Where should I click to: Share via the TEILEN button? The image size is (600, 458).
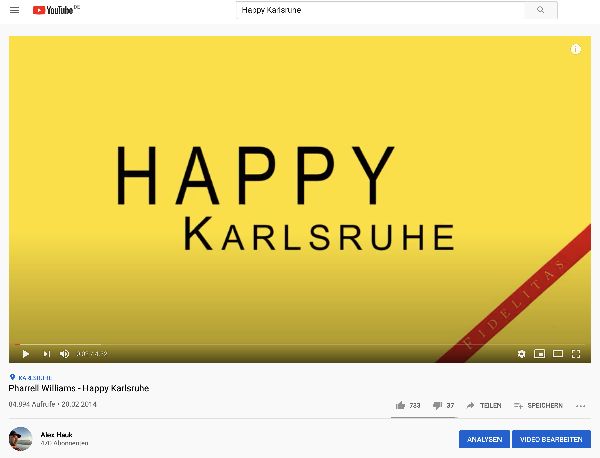coord(484,406)
